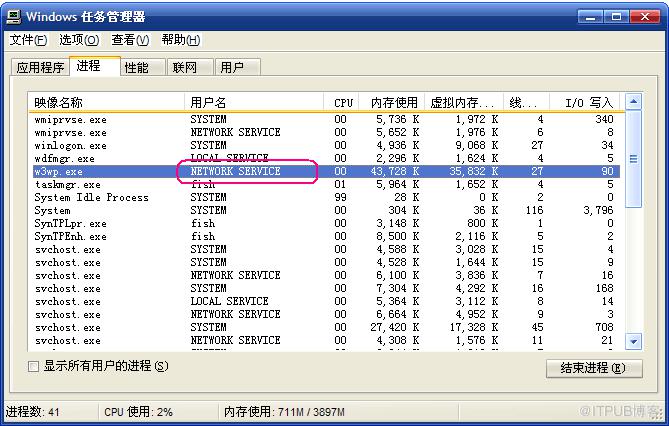Viewport: 669px width, 426px height.
Task: Enable 显示所有用户的进程 checkbox
Action: point(33,366)
